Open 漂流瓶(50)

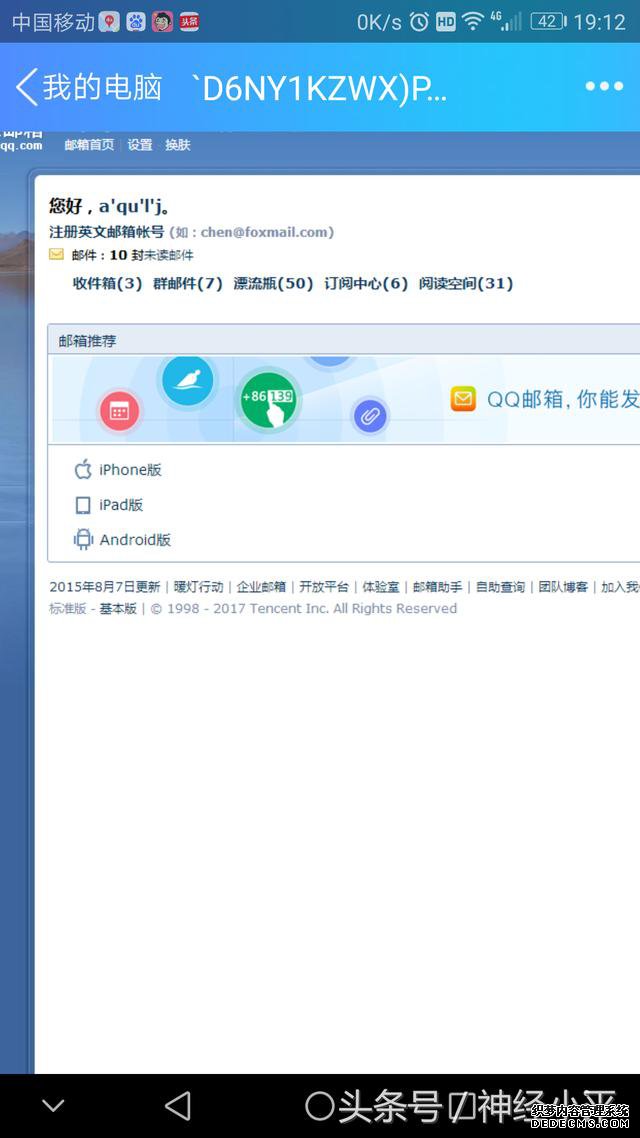(273, 283)
